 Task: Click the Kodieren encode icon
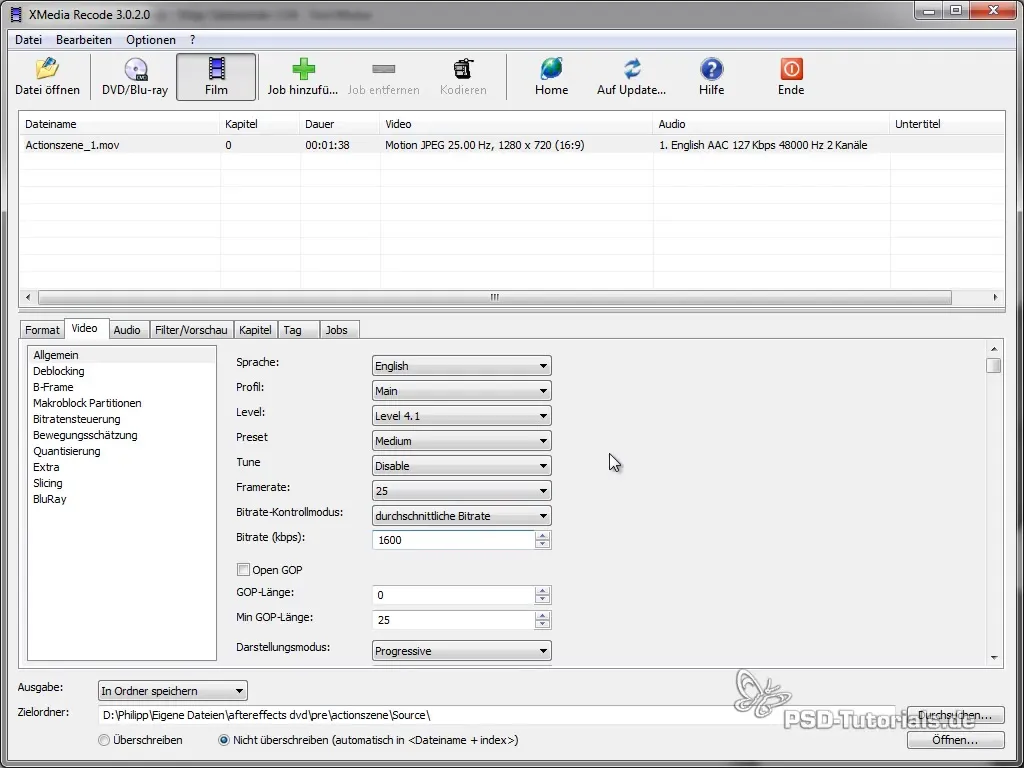[463, 69]
